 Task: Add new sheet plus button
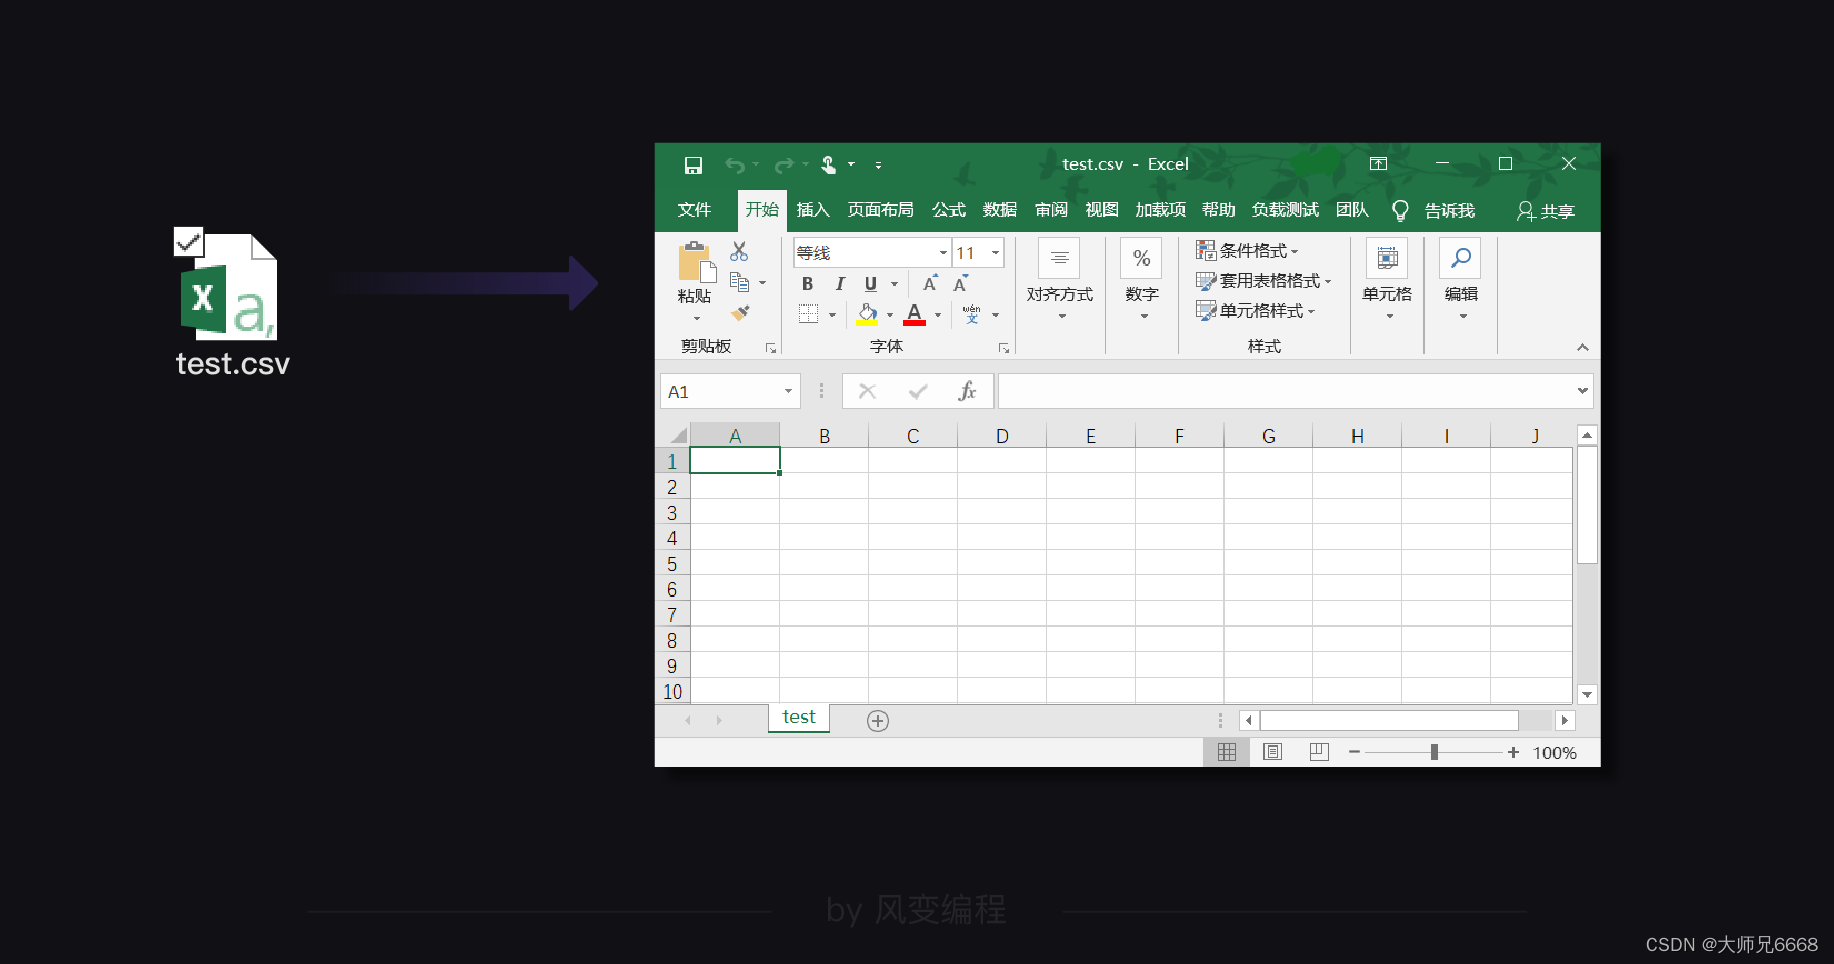tap(878, 721)
